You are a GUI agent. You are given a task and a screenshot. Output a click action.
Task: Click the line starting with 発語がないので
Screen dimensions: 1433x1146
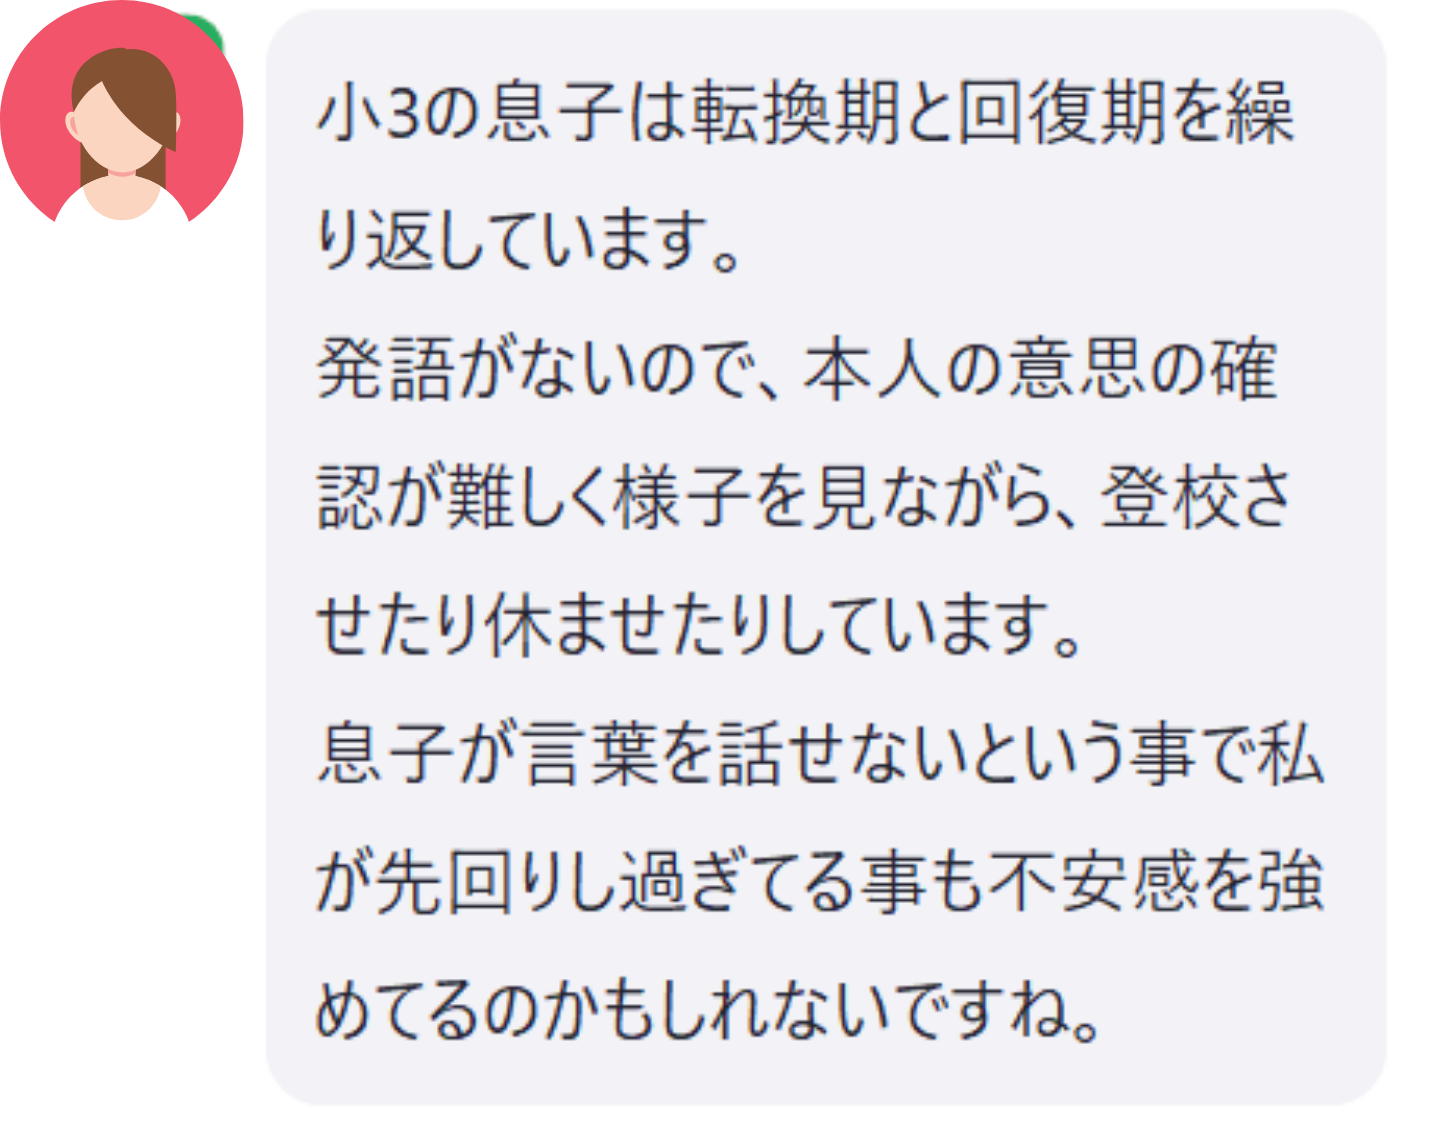(x=797, y=369)
